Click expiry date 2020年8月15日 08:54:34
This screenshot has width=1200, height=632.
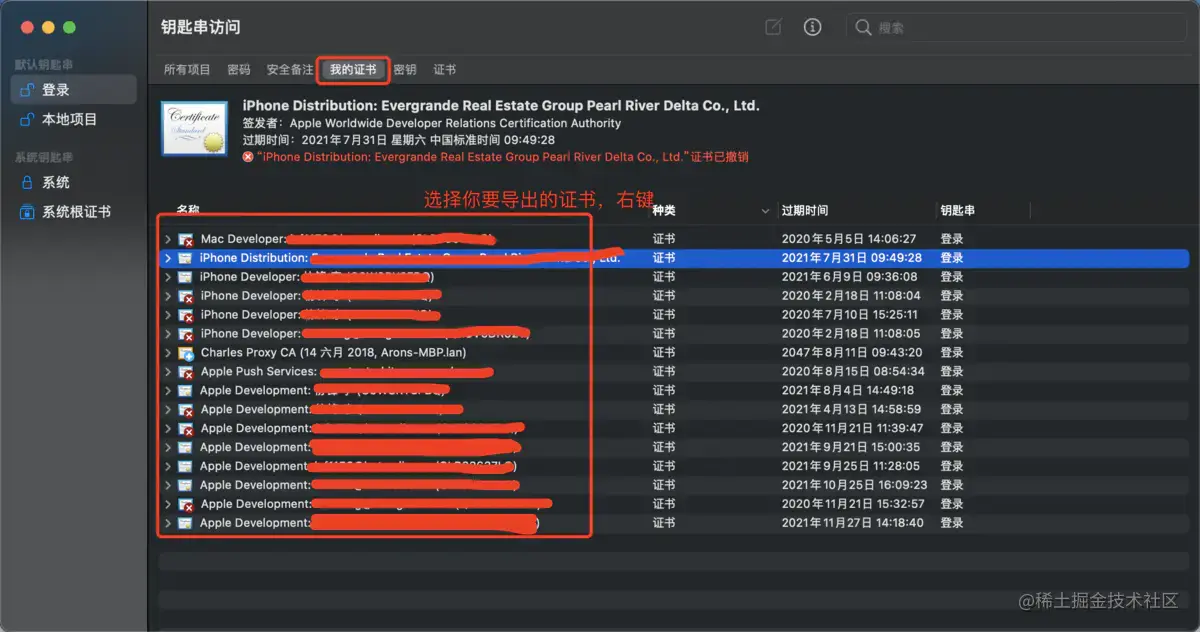coord(853,372)
